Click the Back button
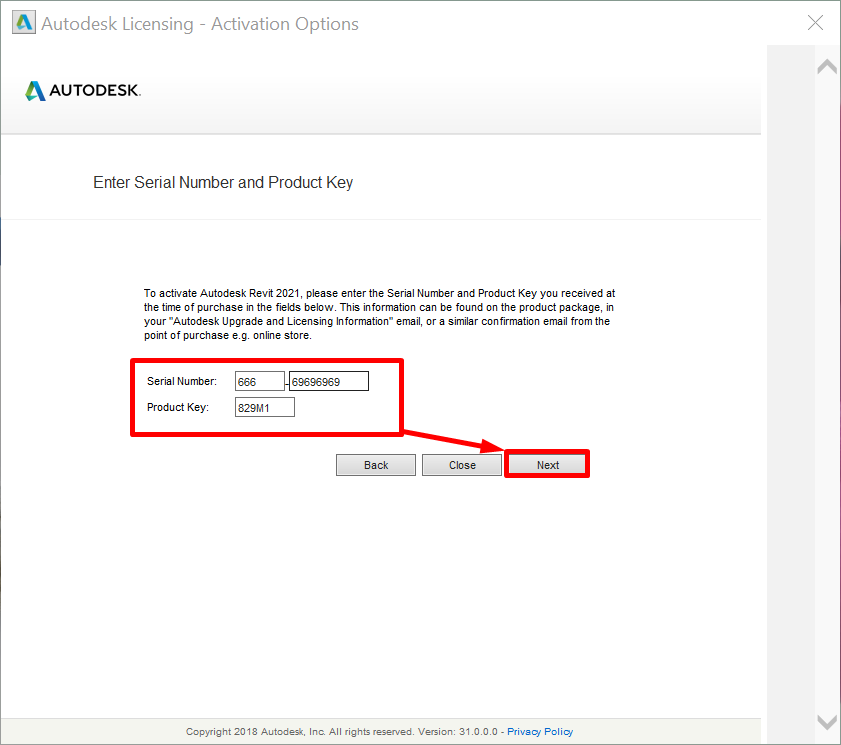 click(x=375, y=465)
